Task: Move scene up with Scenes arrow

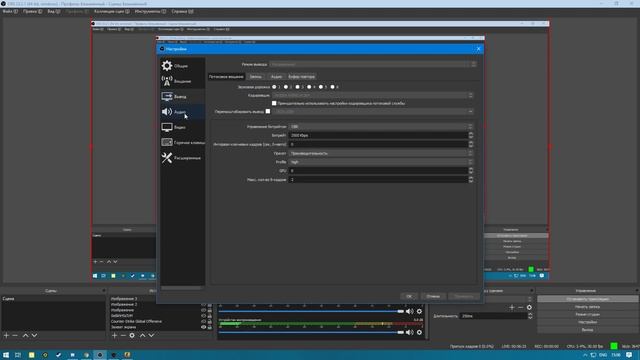Action: coord(25,335)
